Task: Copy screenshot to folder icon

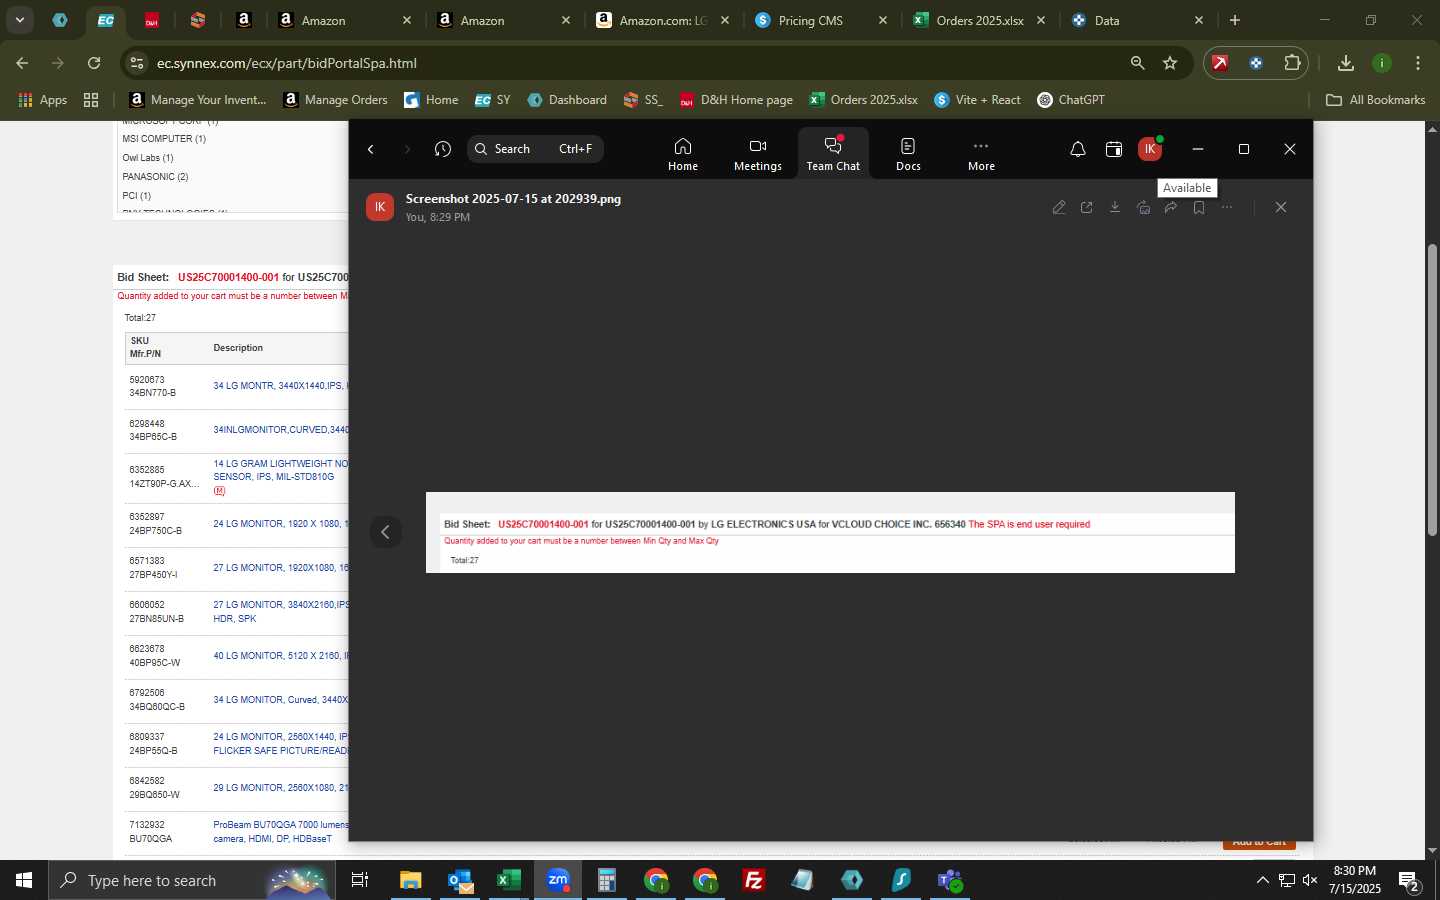Action: (1143, 207)
